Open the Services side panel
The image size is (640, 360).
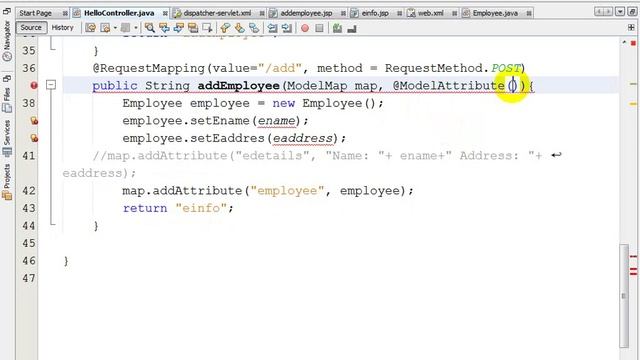(x=7, y=139)
